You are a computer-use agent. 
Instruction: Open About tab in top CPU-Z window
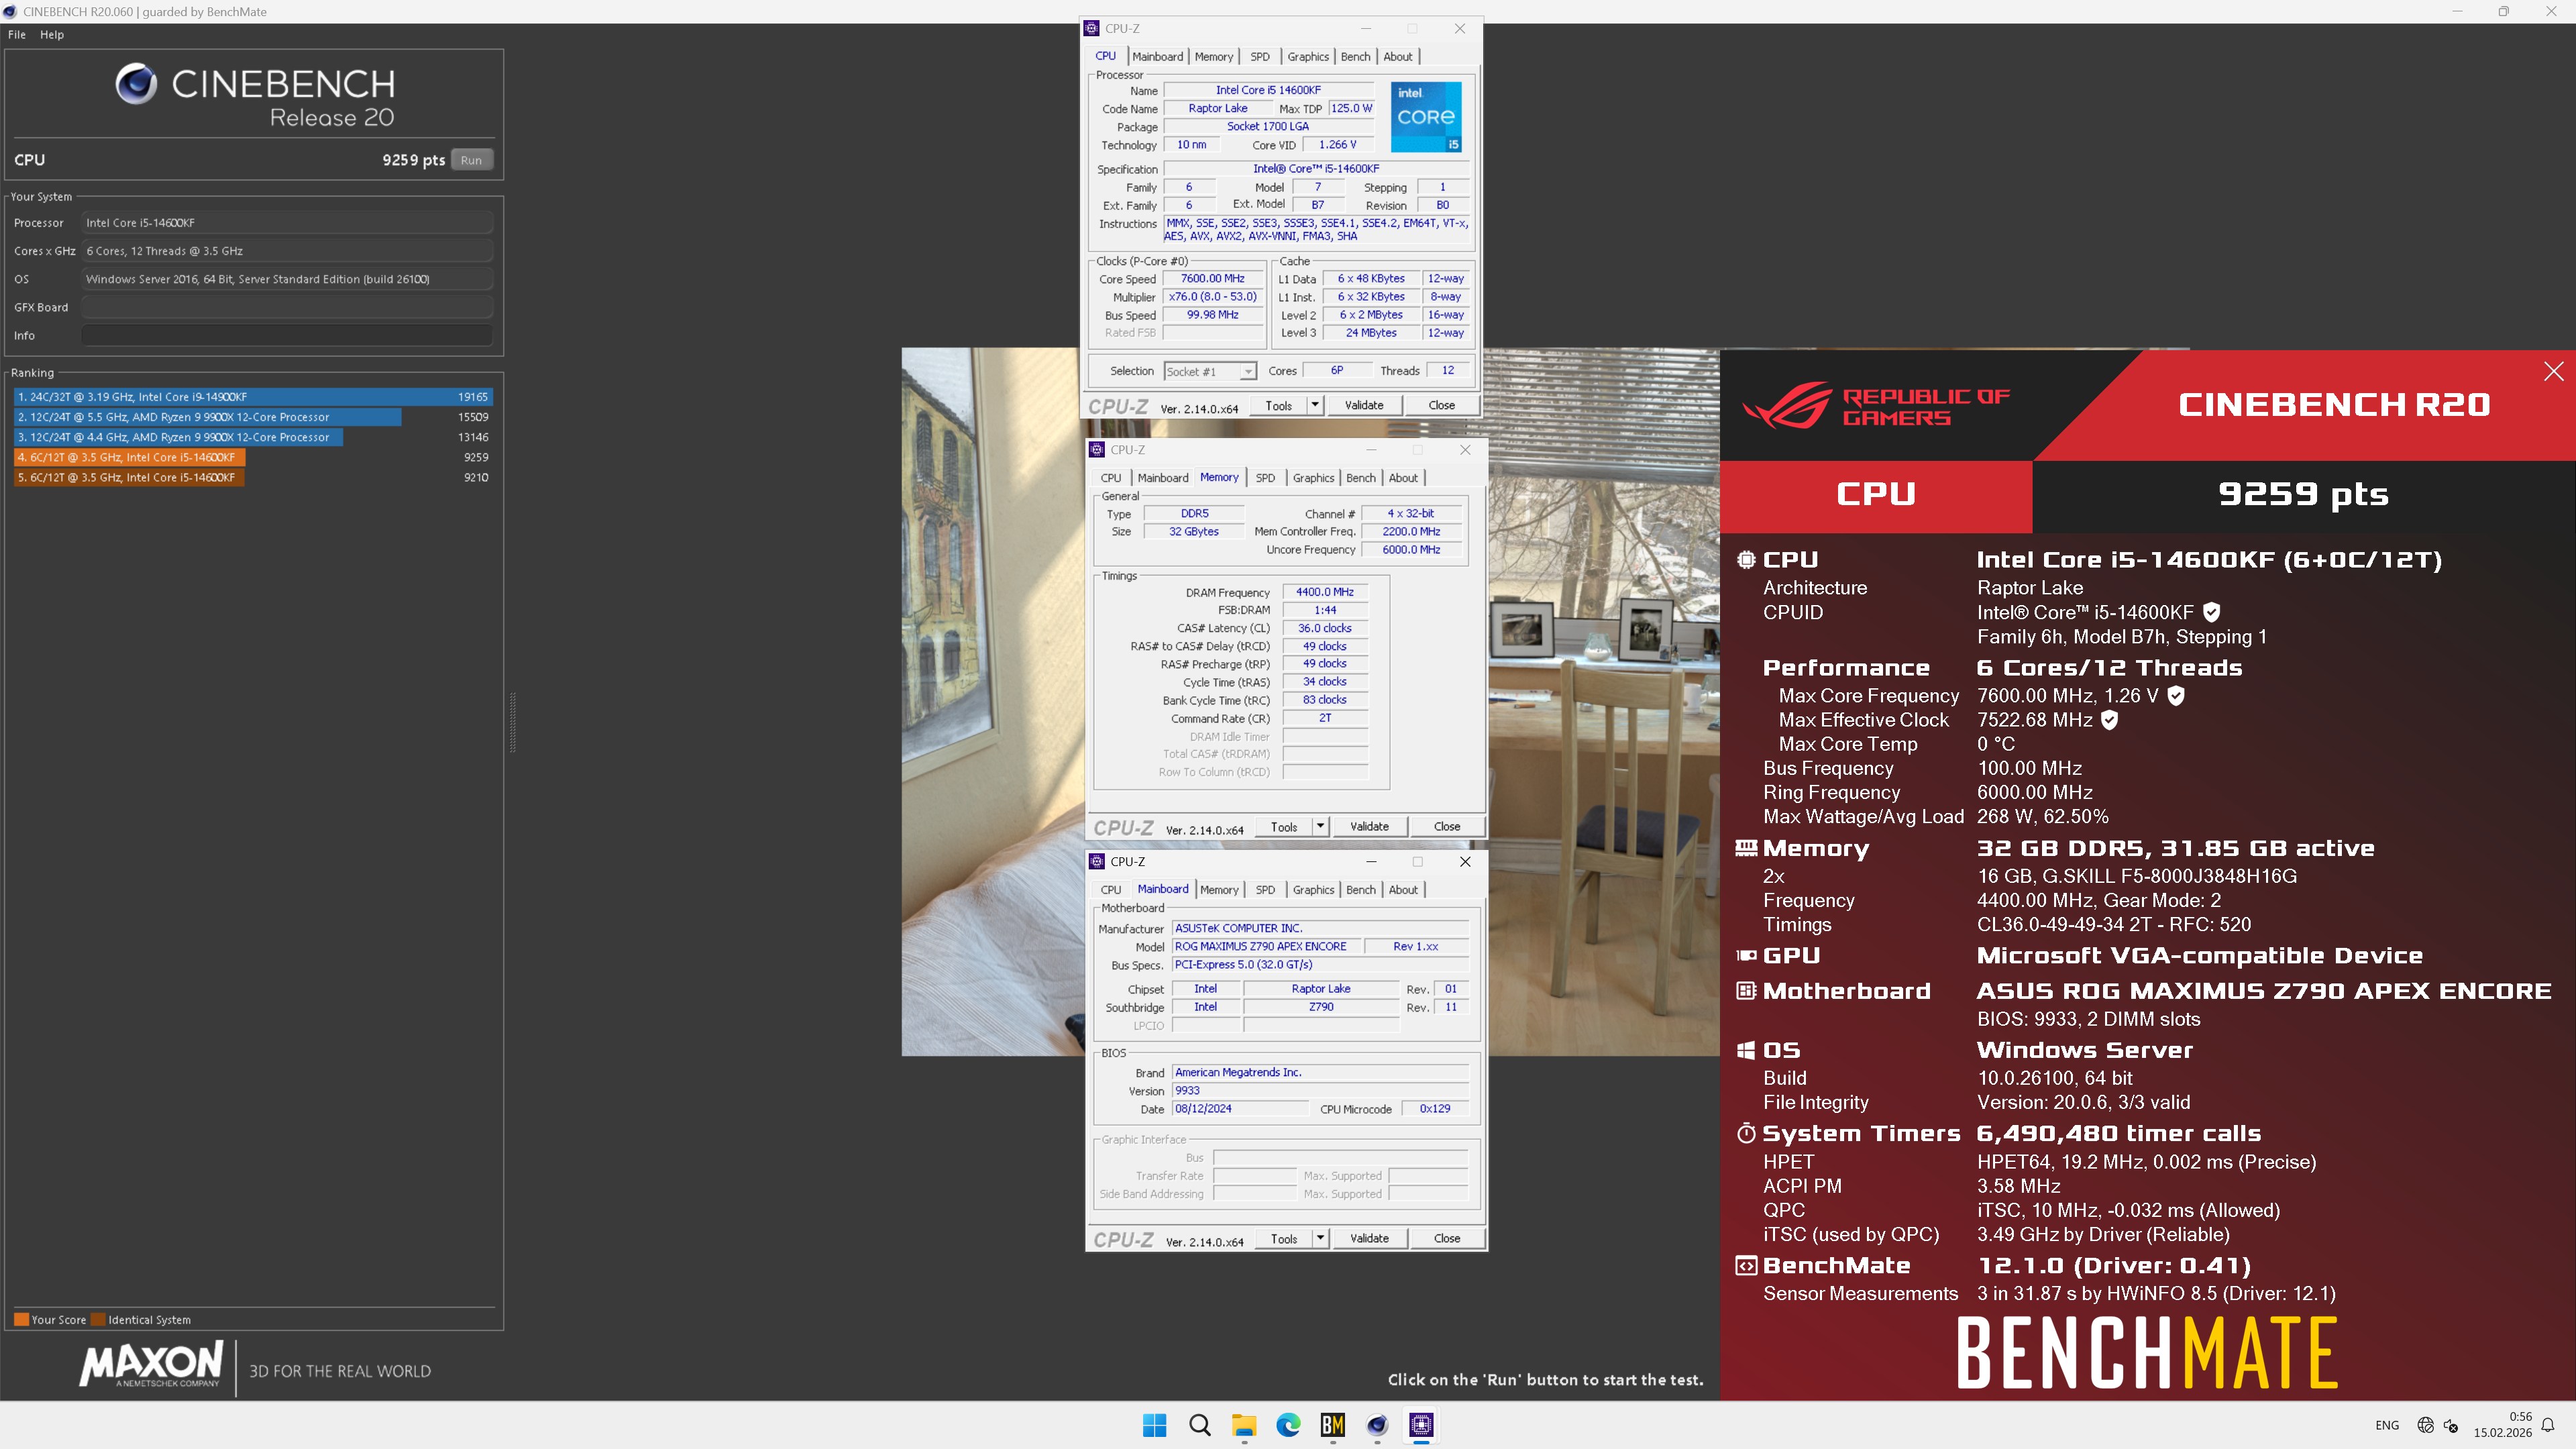(x=1398, y=56)
